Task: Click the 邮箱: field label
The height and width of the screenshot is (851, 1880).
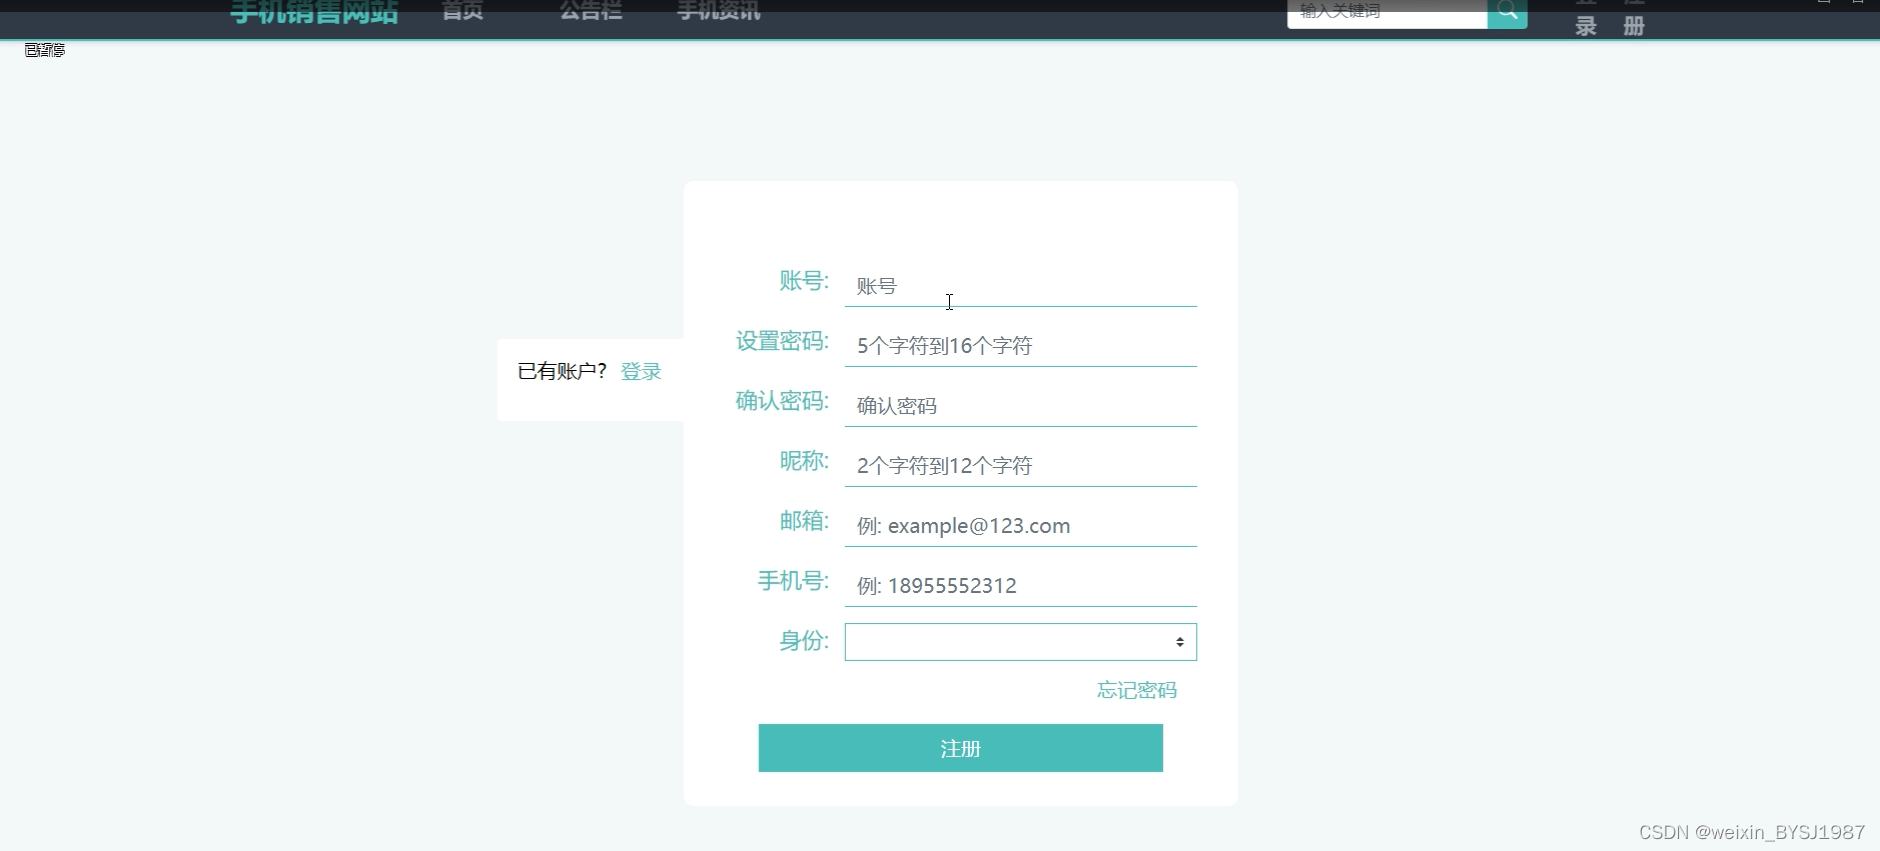Action: click(x=804, y=521)
